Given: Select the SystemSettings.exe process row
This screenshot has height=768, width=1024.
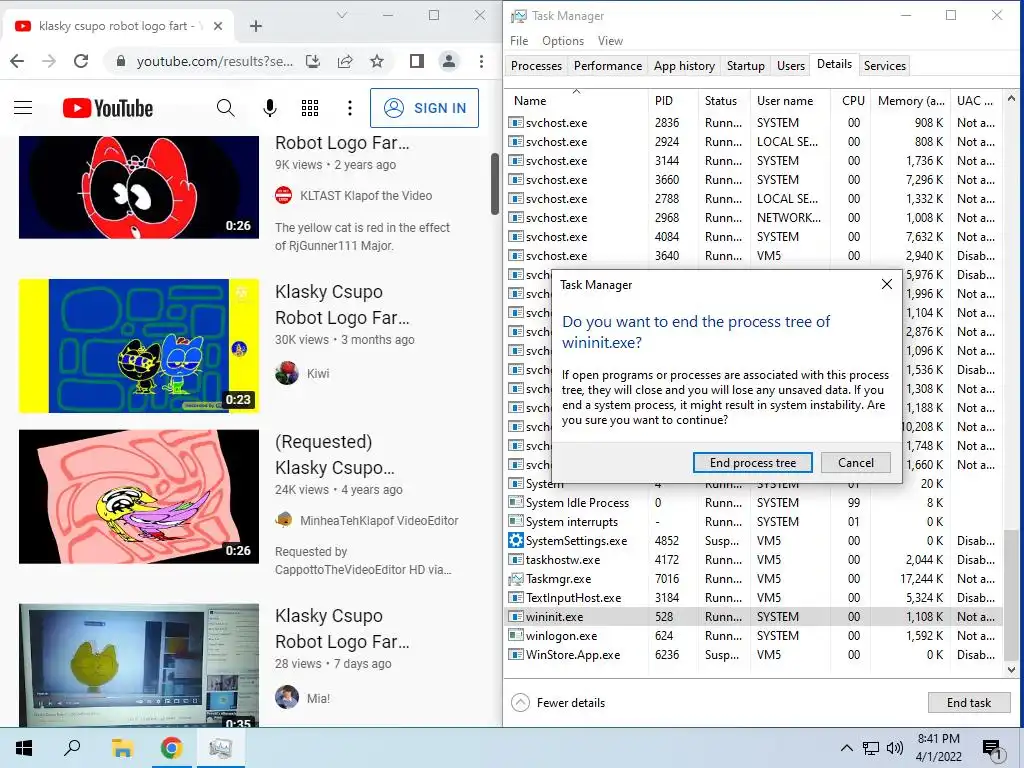Looking at the screenshot, I should pyautogui.click(x=753, y=541).
